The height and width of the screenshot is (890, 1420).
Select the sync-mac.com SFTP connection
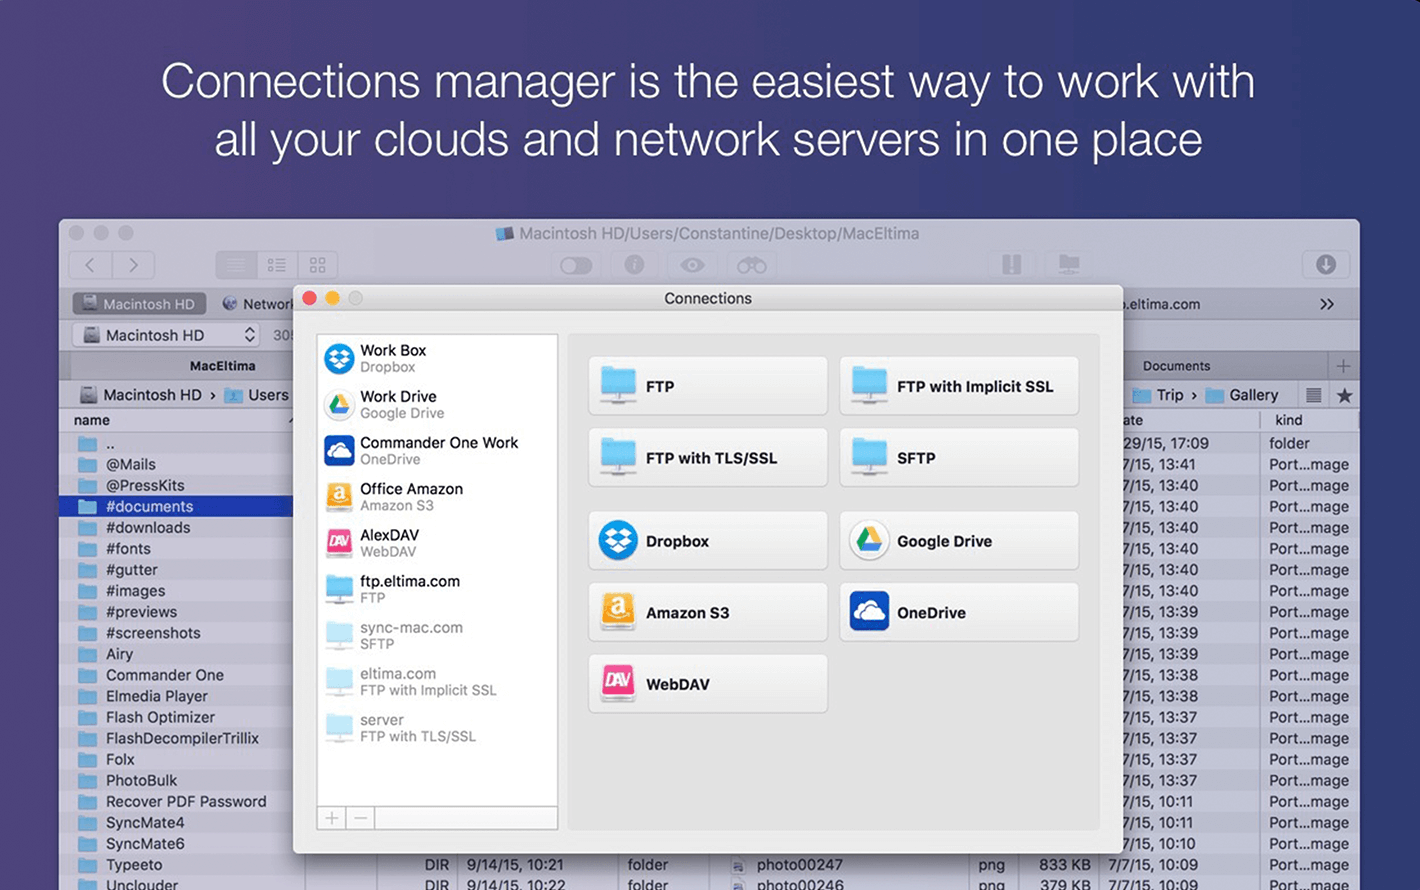click(x=437, y=635)
